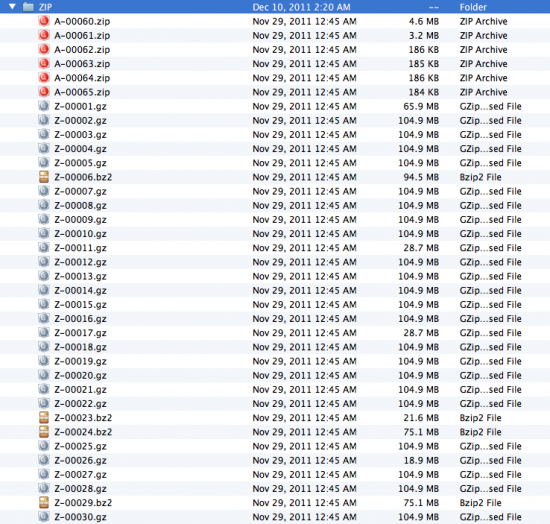The image size is (550, 524).
Task: Select the A-00060.zip file icon
Action: click(x=44, y=21)
